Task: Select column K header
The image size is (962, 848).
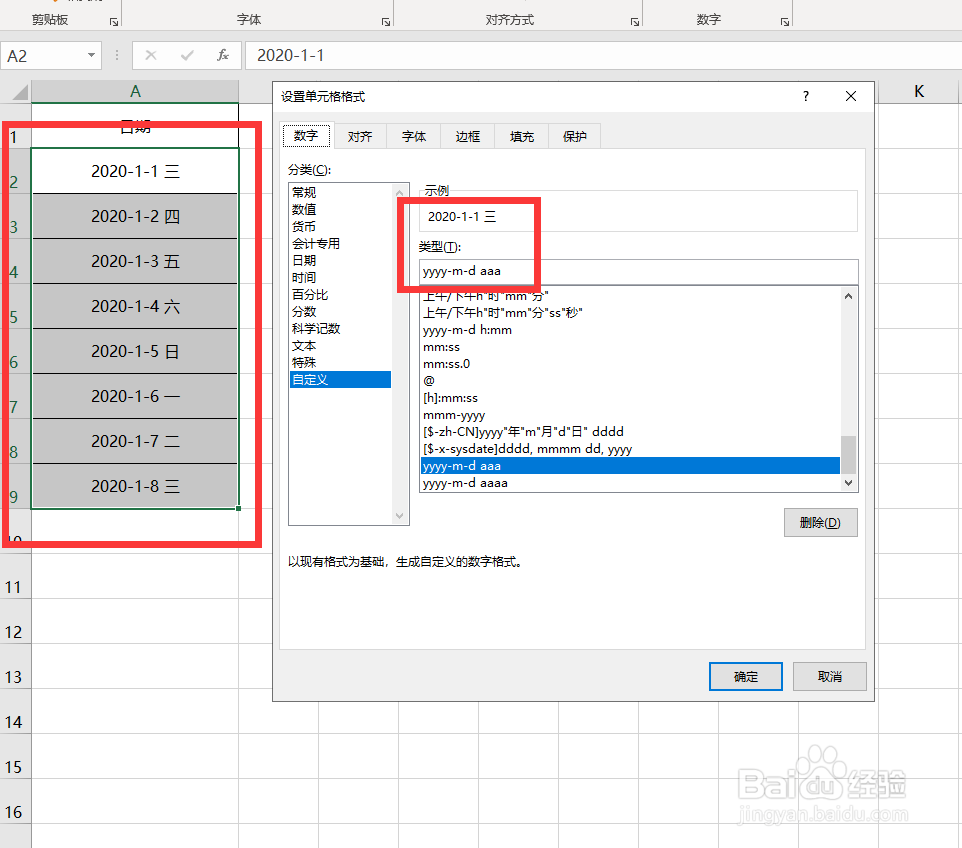Action: (918, 91)
